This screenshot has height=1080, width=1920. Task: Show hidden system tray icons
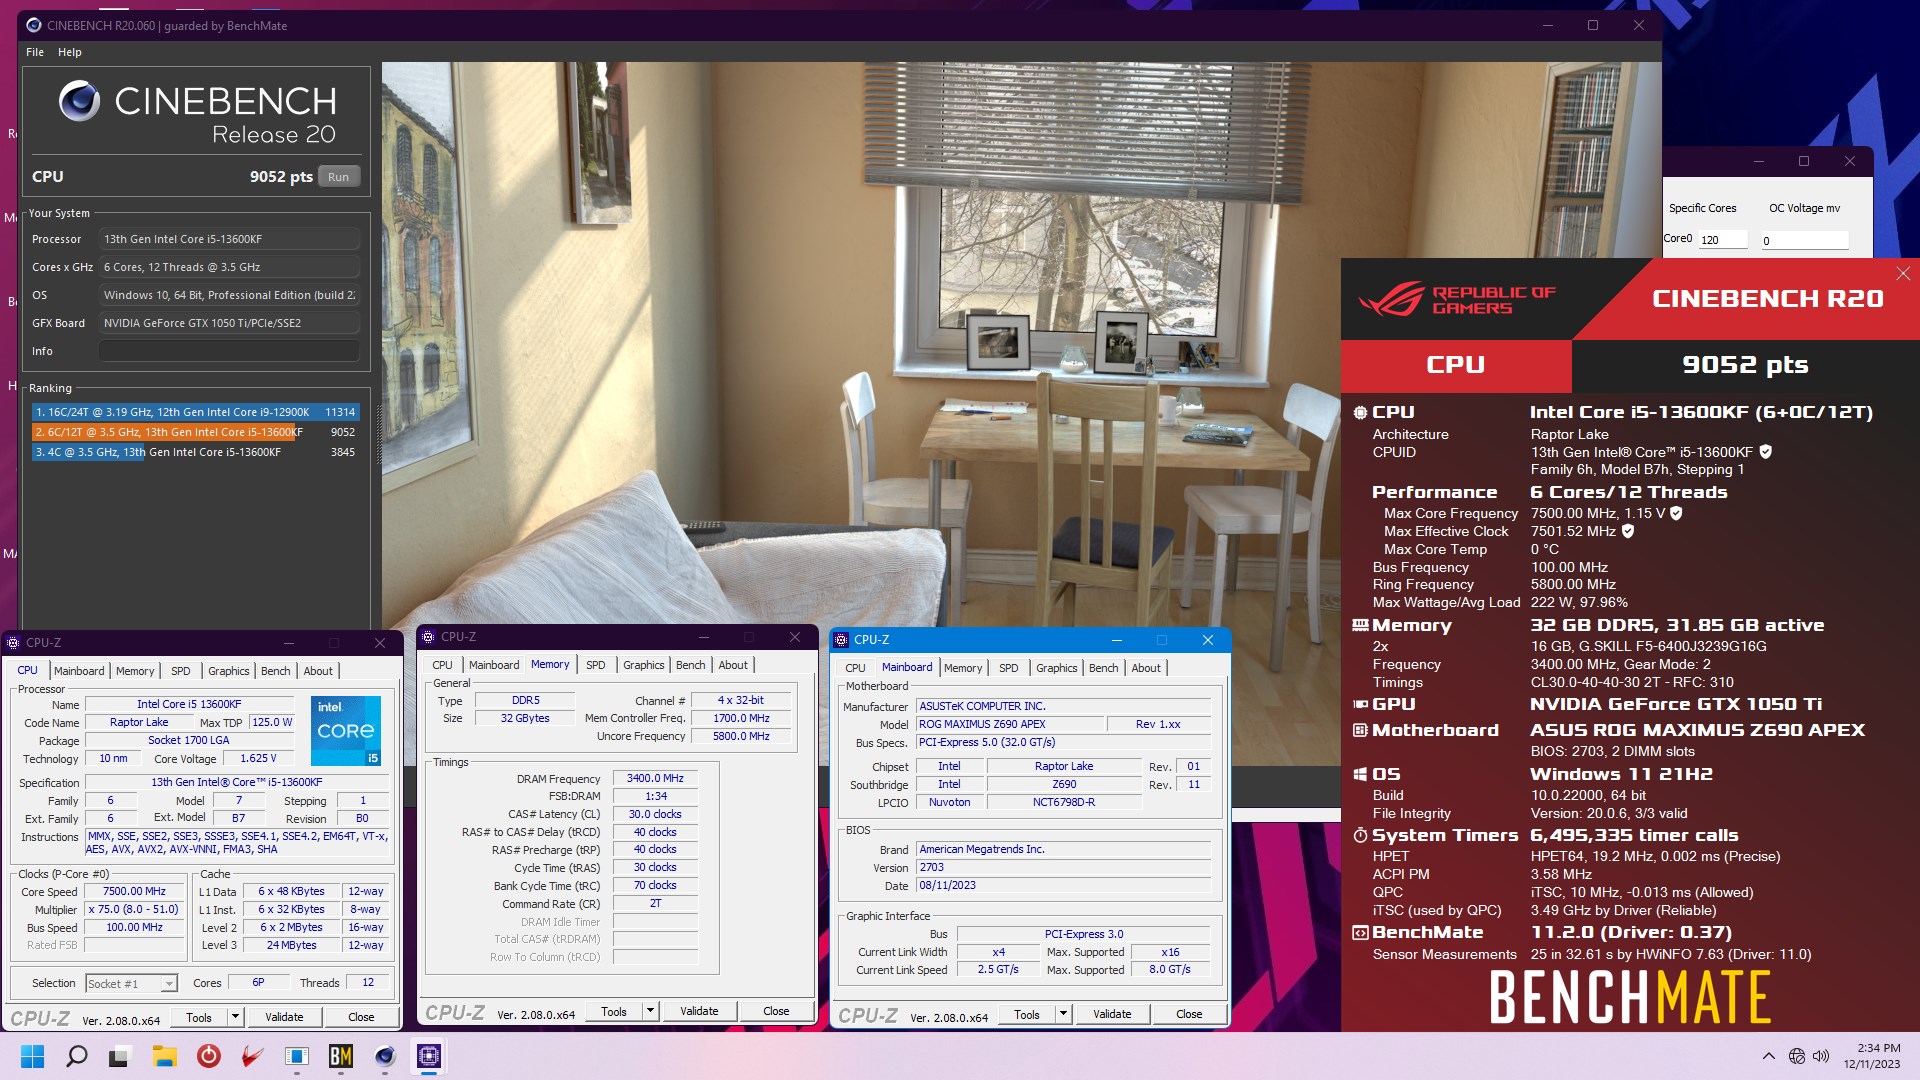tap(1768, 1056)
